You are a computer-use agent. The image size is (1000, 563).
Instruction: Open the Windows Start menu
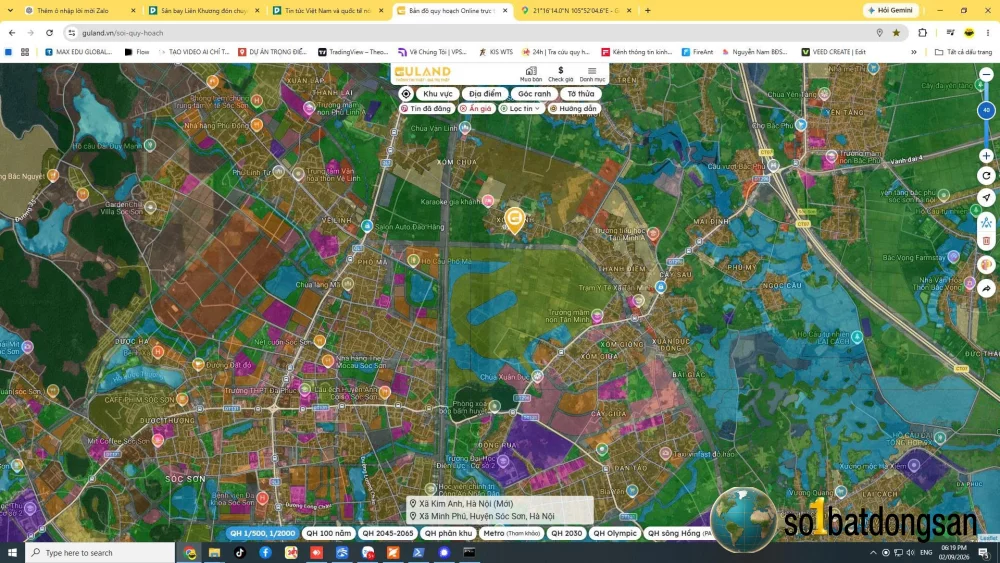(11, 552)
